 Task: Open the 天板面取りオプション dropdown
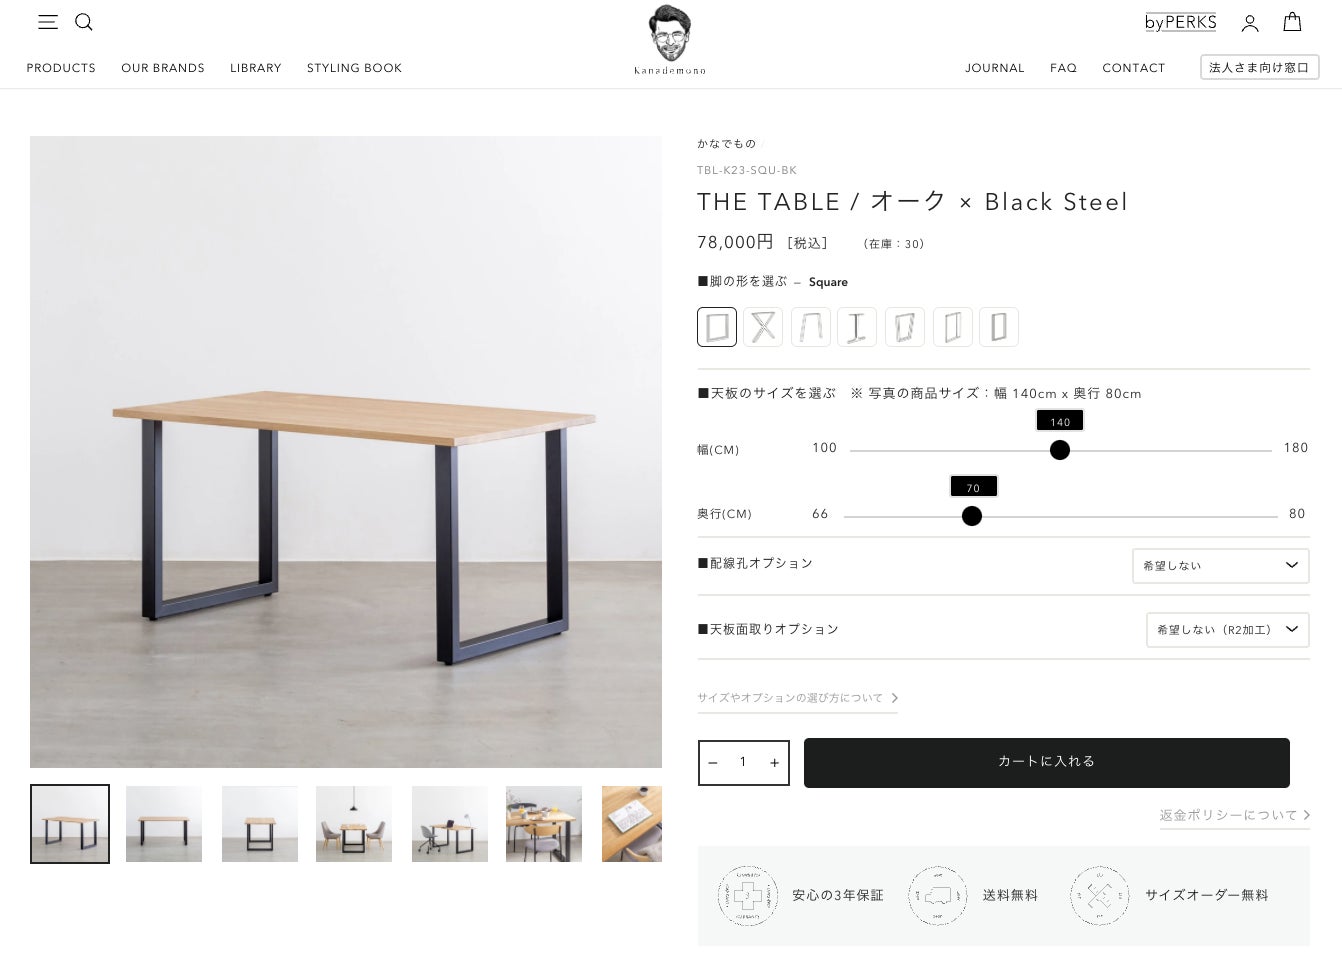[x=1227, y=630]
